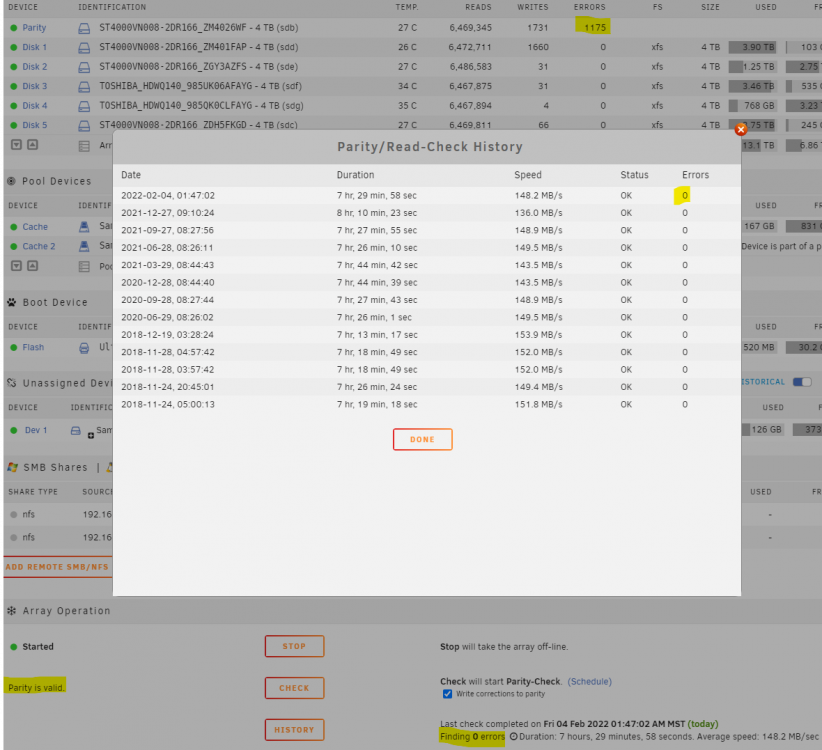Screen dimensions: 822x750
Task: Click Cache 2 SSD drive icon
Action: (84, 246)
